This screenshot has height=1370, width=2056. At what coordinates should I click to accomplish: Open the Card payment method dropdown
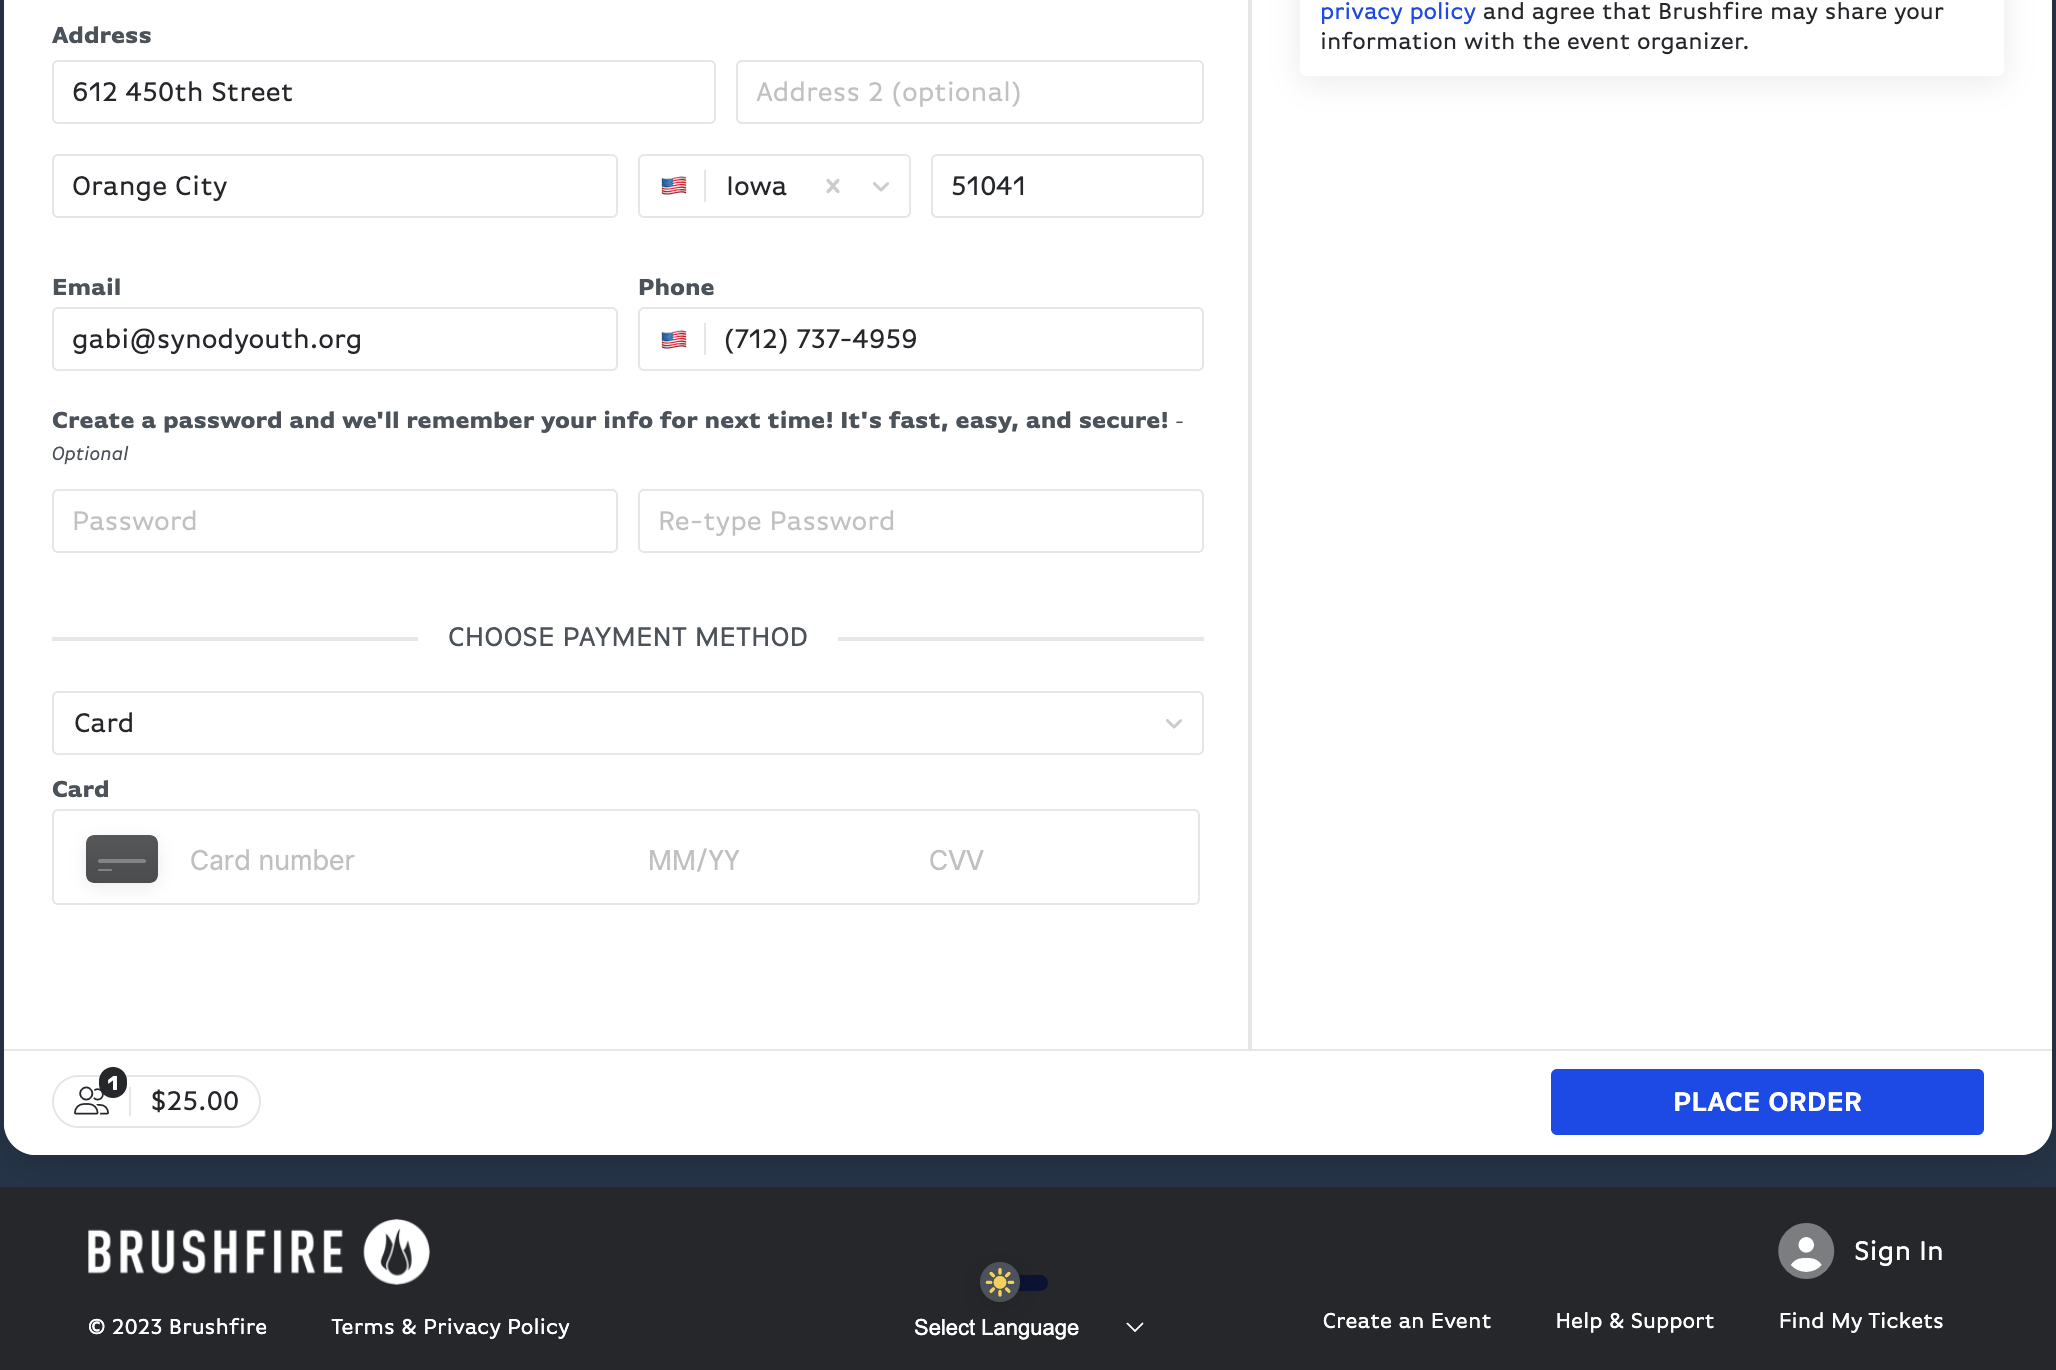pyautogui.click(x=628, y=723)
